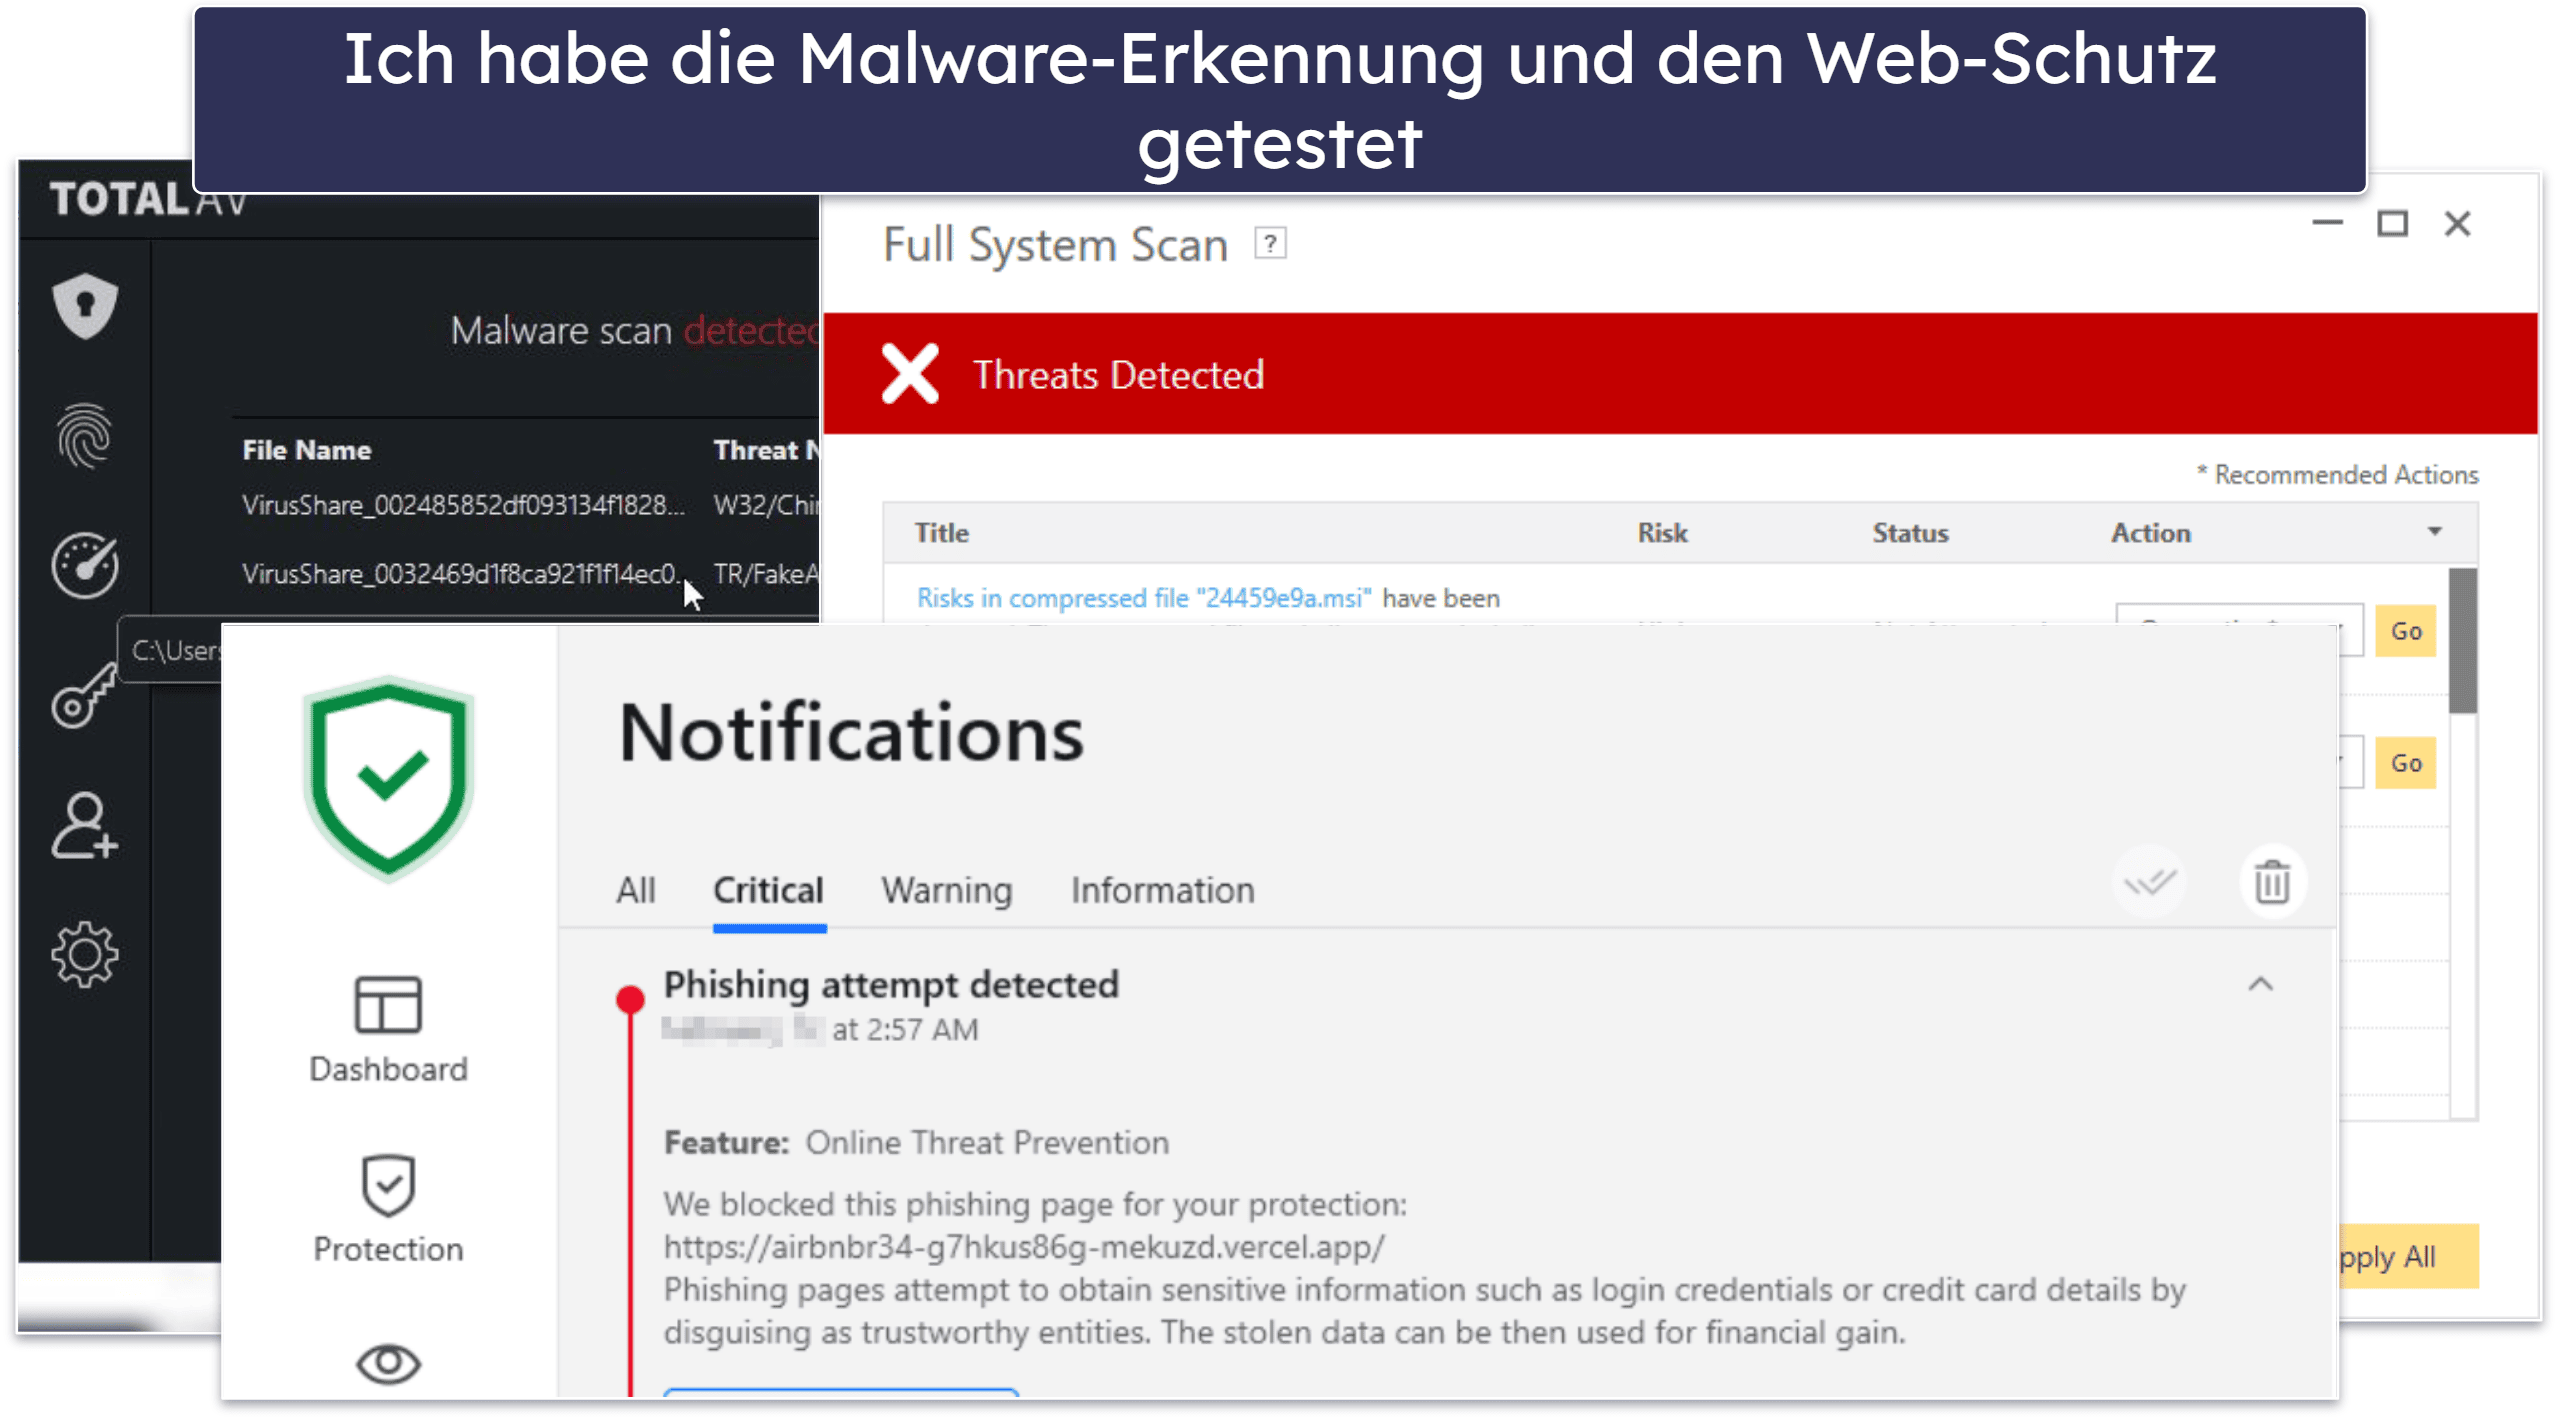Select the fingerprint protection icon
The height and width of the screenshot is (1418, 2559).
pyautogui.click(x=84, y=437)
